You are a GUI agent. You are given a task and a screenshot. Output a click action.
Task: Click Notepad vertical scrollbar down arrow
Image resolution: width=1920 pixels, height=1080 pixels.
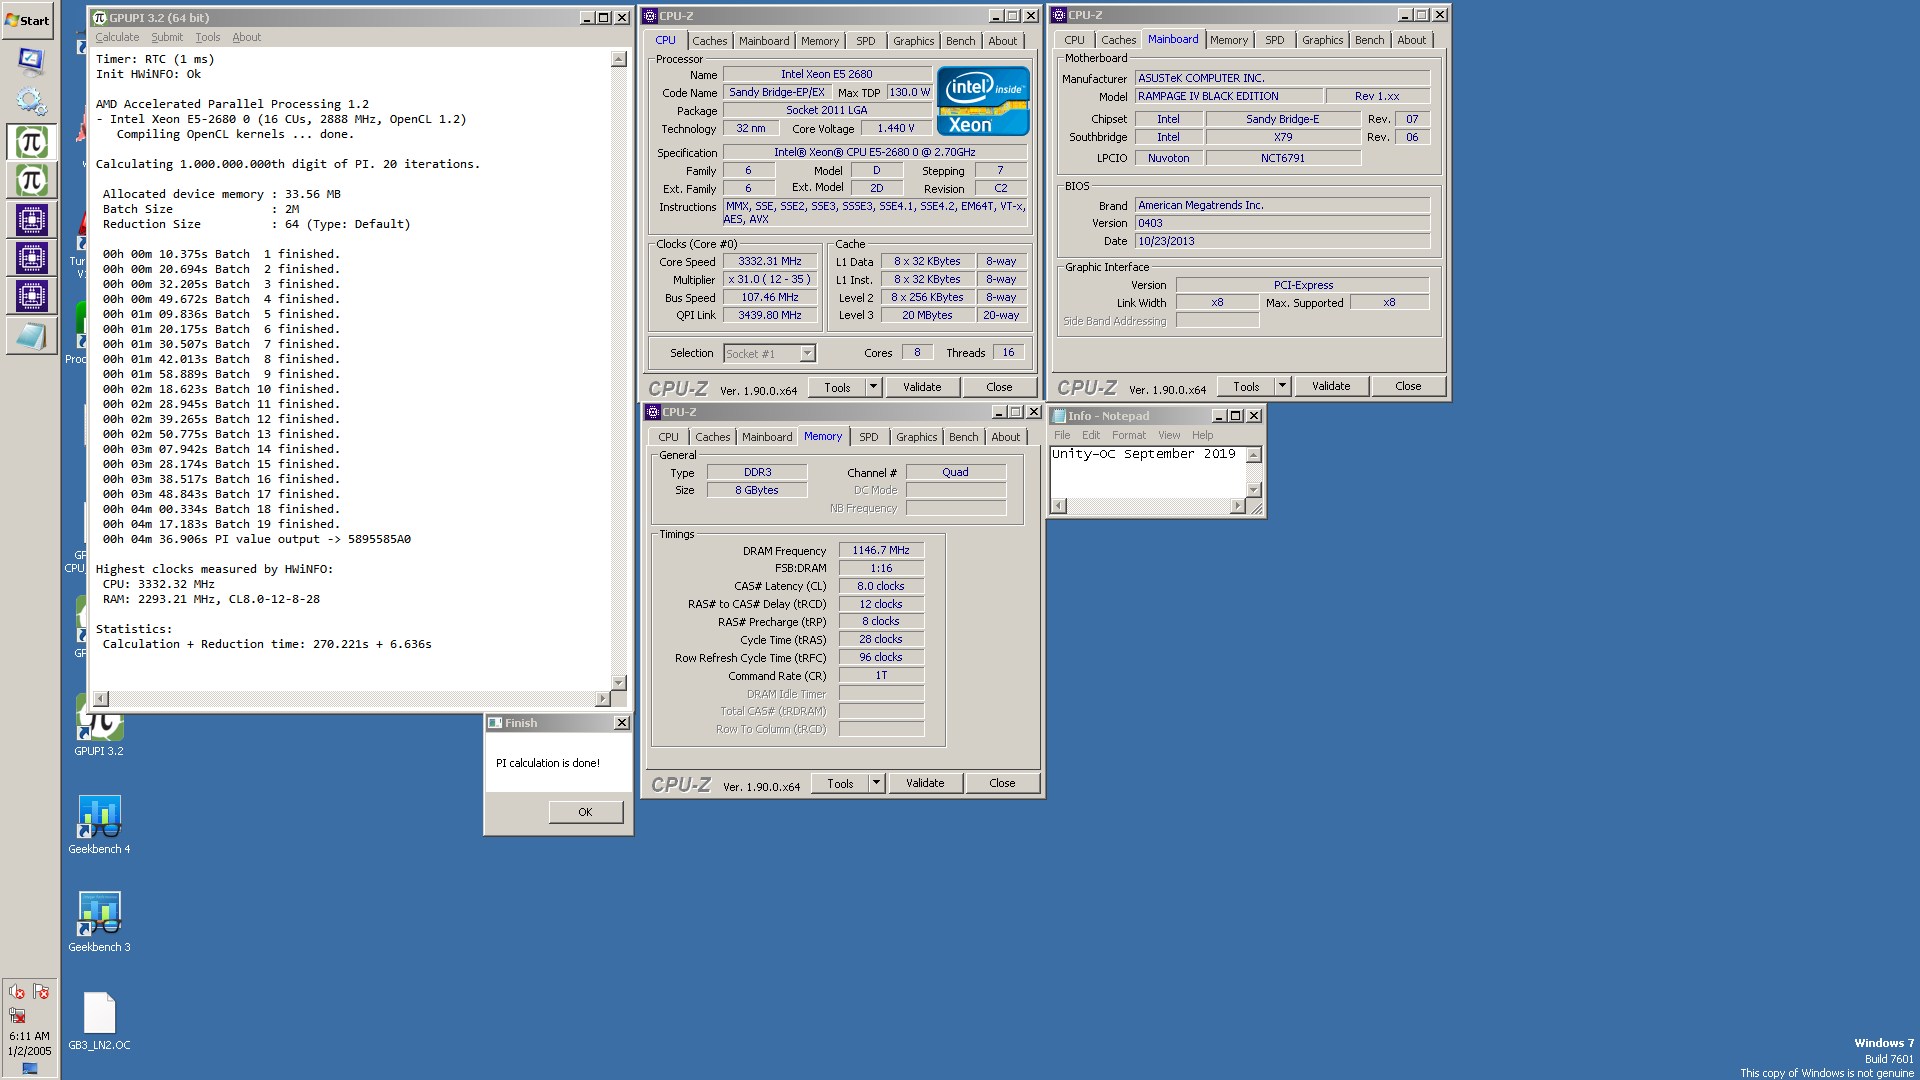point(1254,490)
